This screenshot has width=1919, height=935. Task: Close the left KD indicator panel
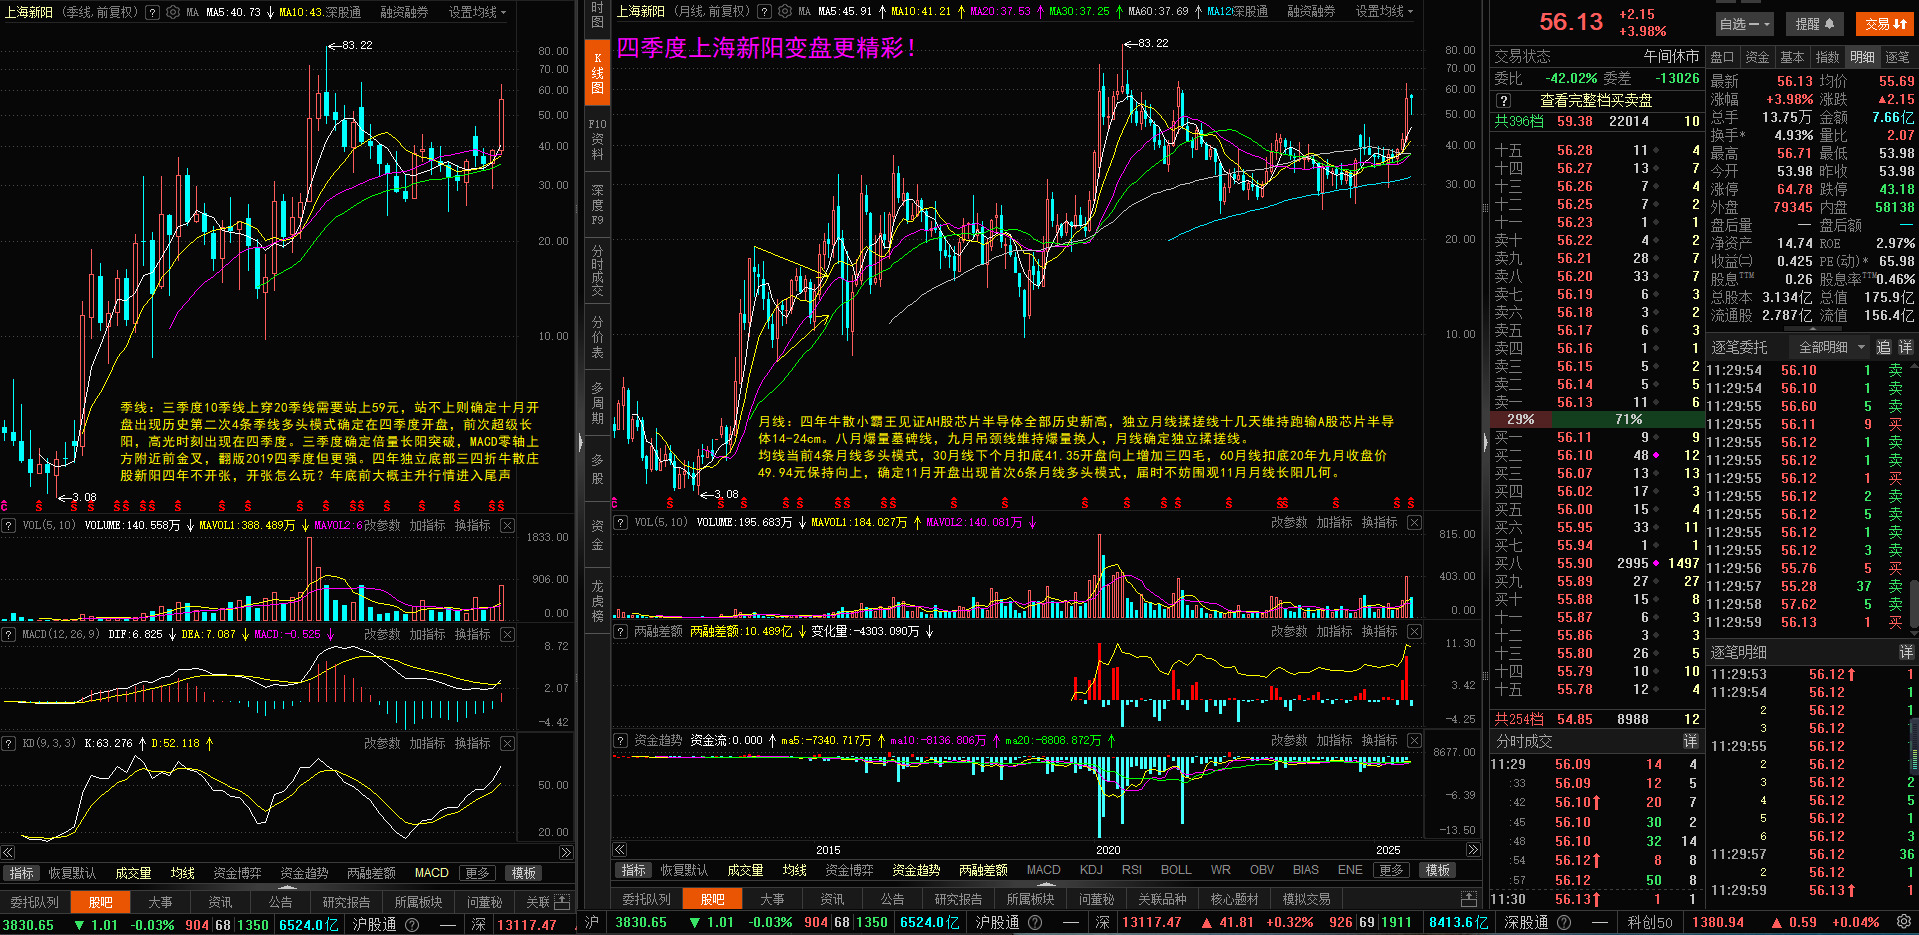coord(507,743)
